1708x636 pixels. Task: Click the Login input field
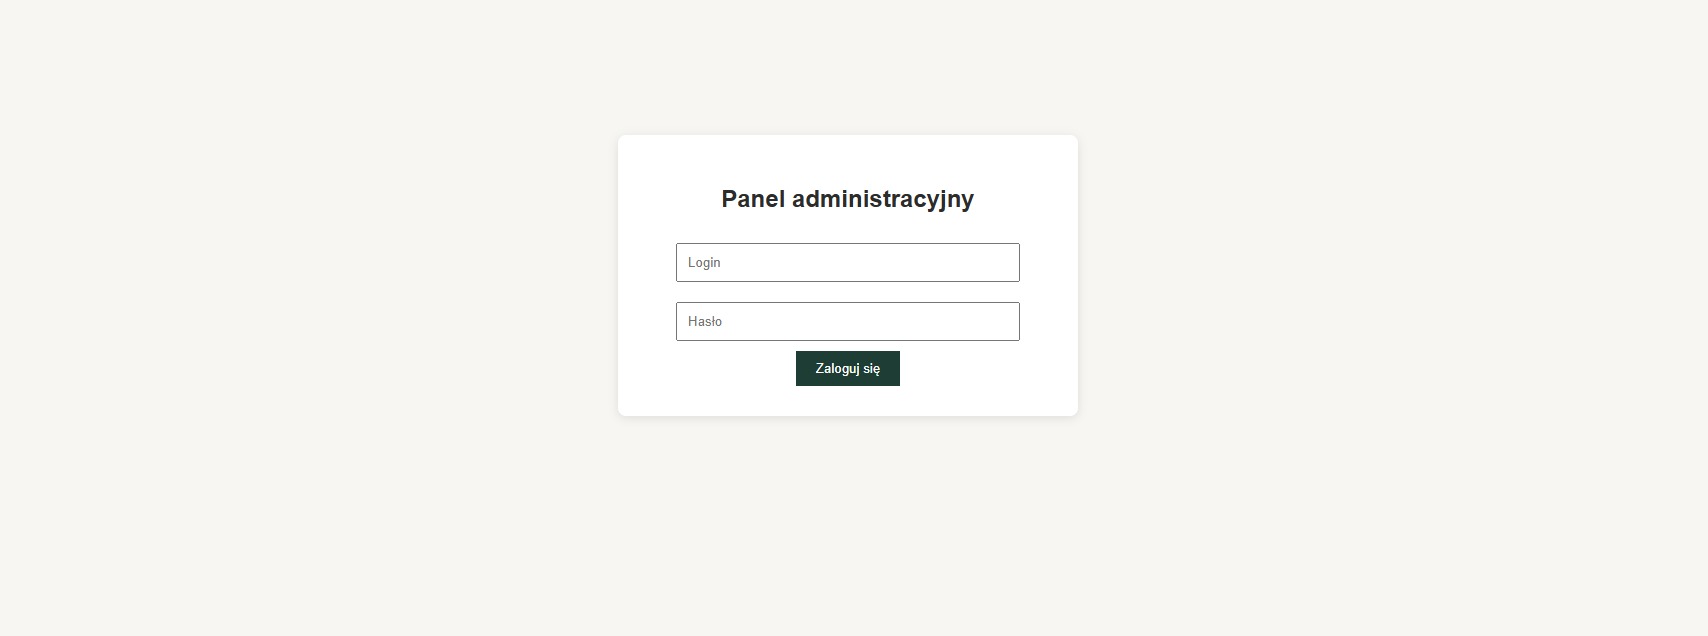click(x=847, y=262)
